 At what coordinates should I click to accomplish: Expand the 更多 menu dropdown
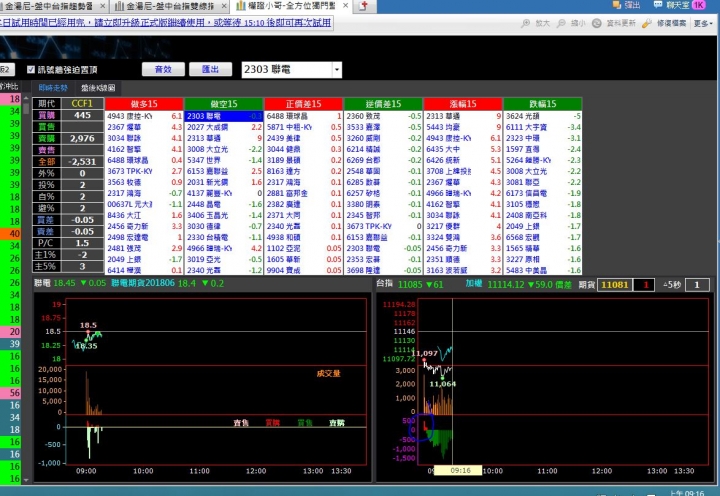tap(703, 23)
